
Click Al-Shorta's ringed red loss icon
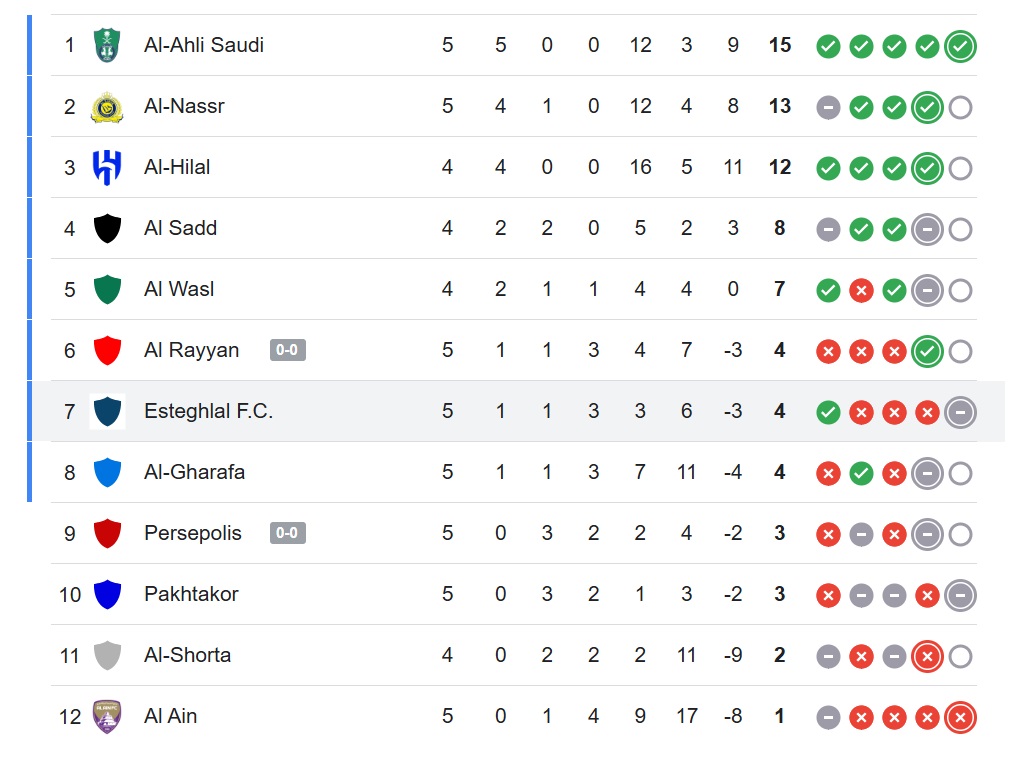[927, 656]
